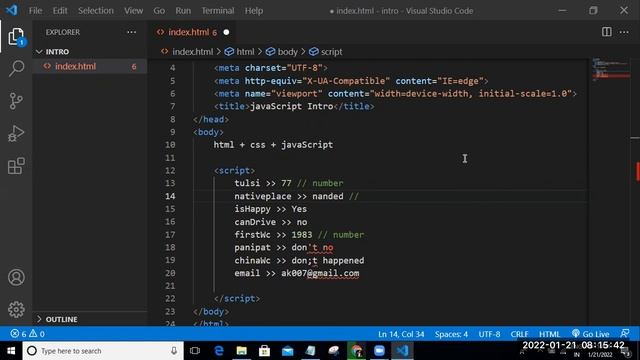640x360 pixels.
Task: Start server with Go Live
Action: coord(590,334)
